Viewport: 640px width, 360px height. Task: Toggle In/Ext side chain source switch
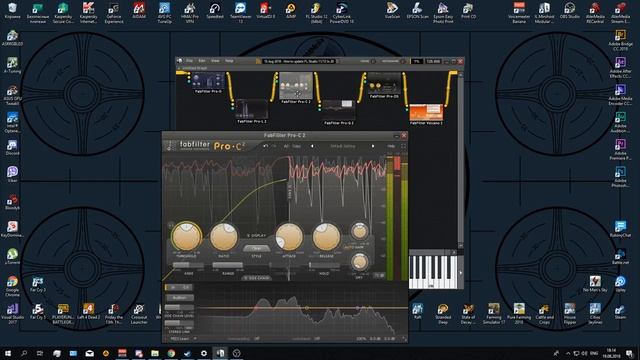coord(179,287)
